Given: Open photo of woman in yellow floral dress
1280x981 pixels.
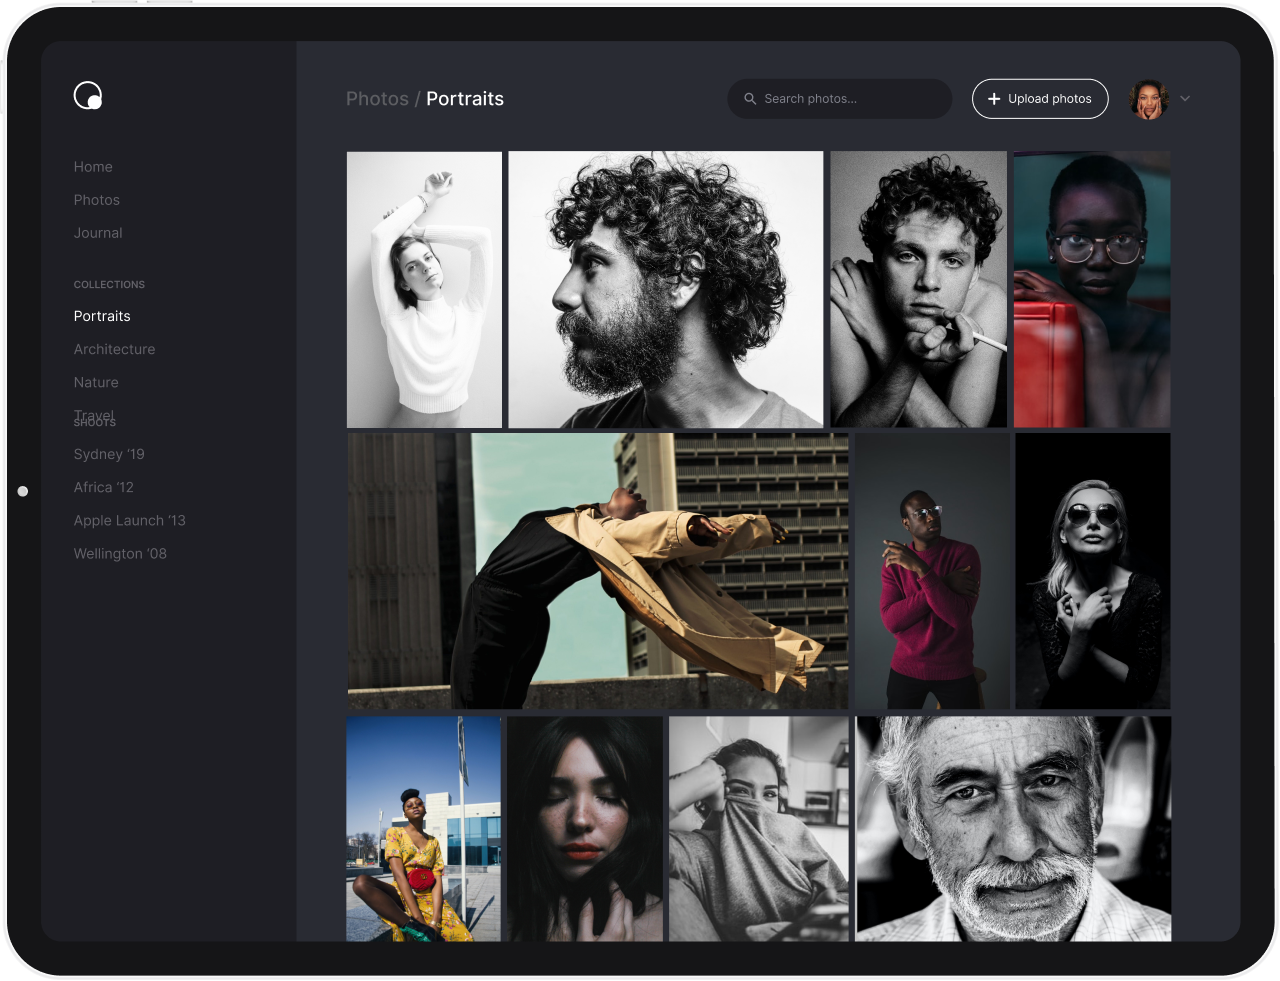Looking at the screenshot, I should (424, 828).
